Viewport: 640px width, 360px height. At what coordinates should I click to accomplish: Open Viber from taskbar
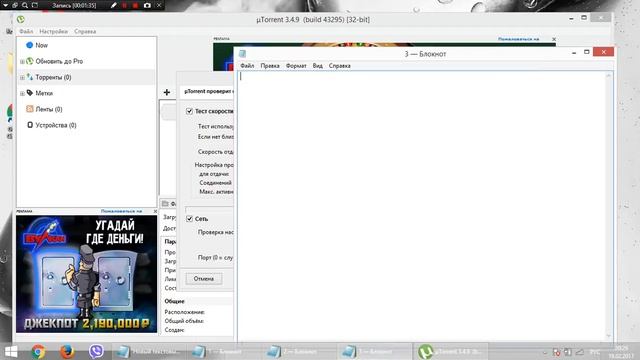pos(96,351)
